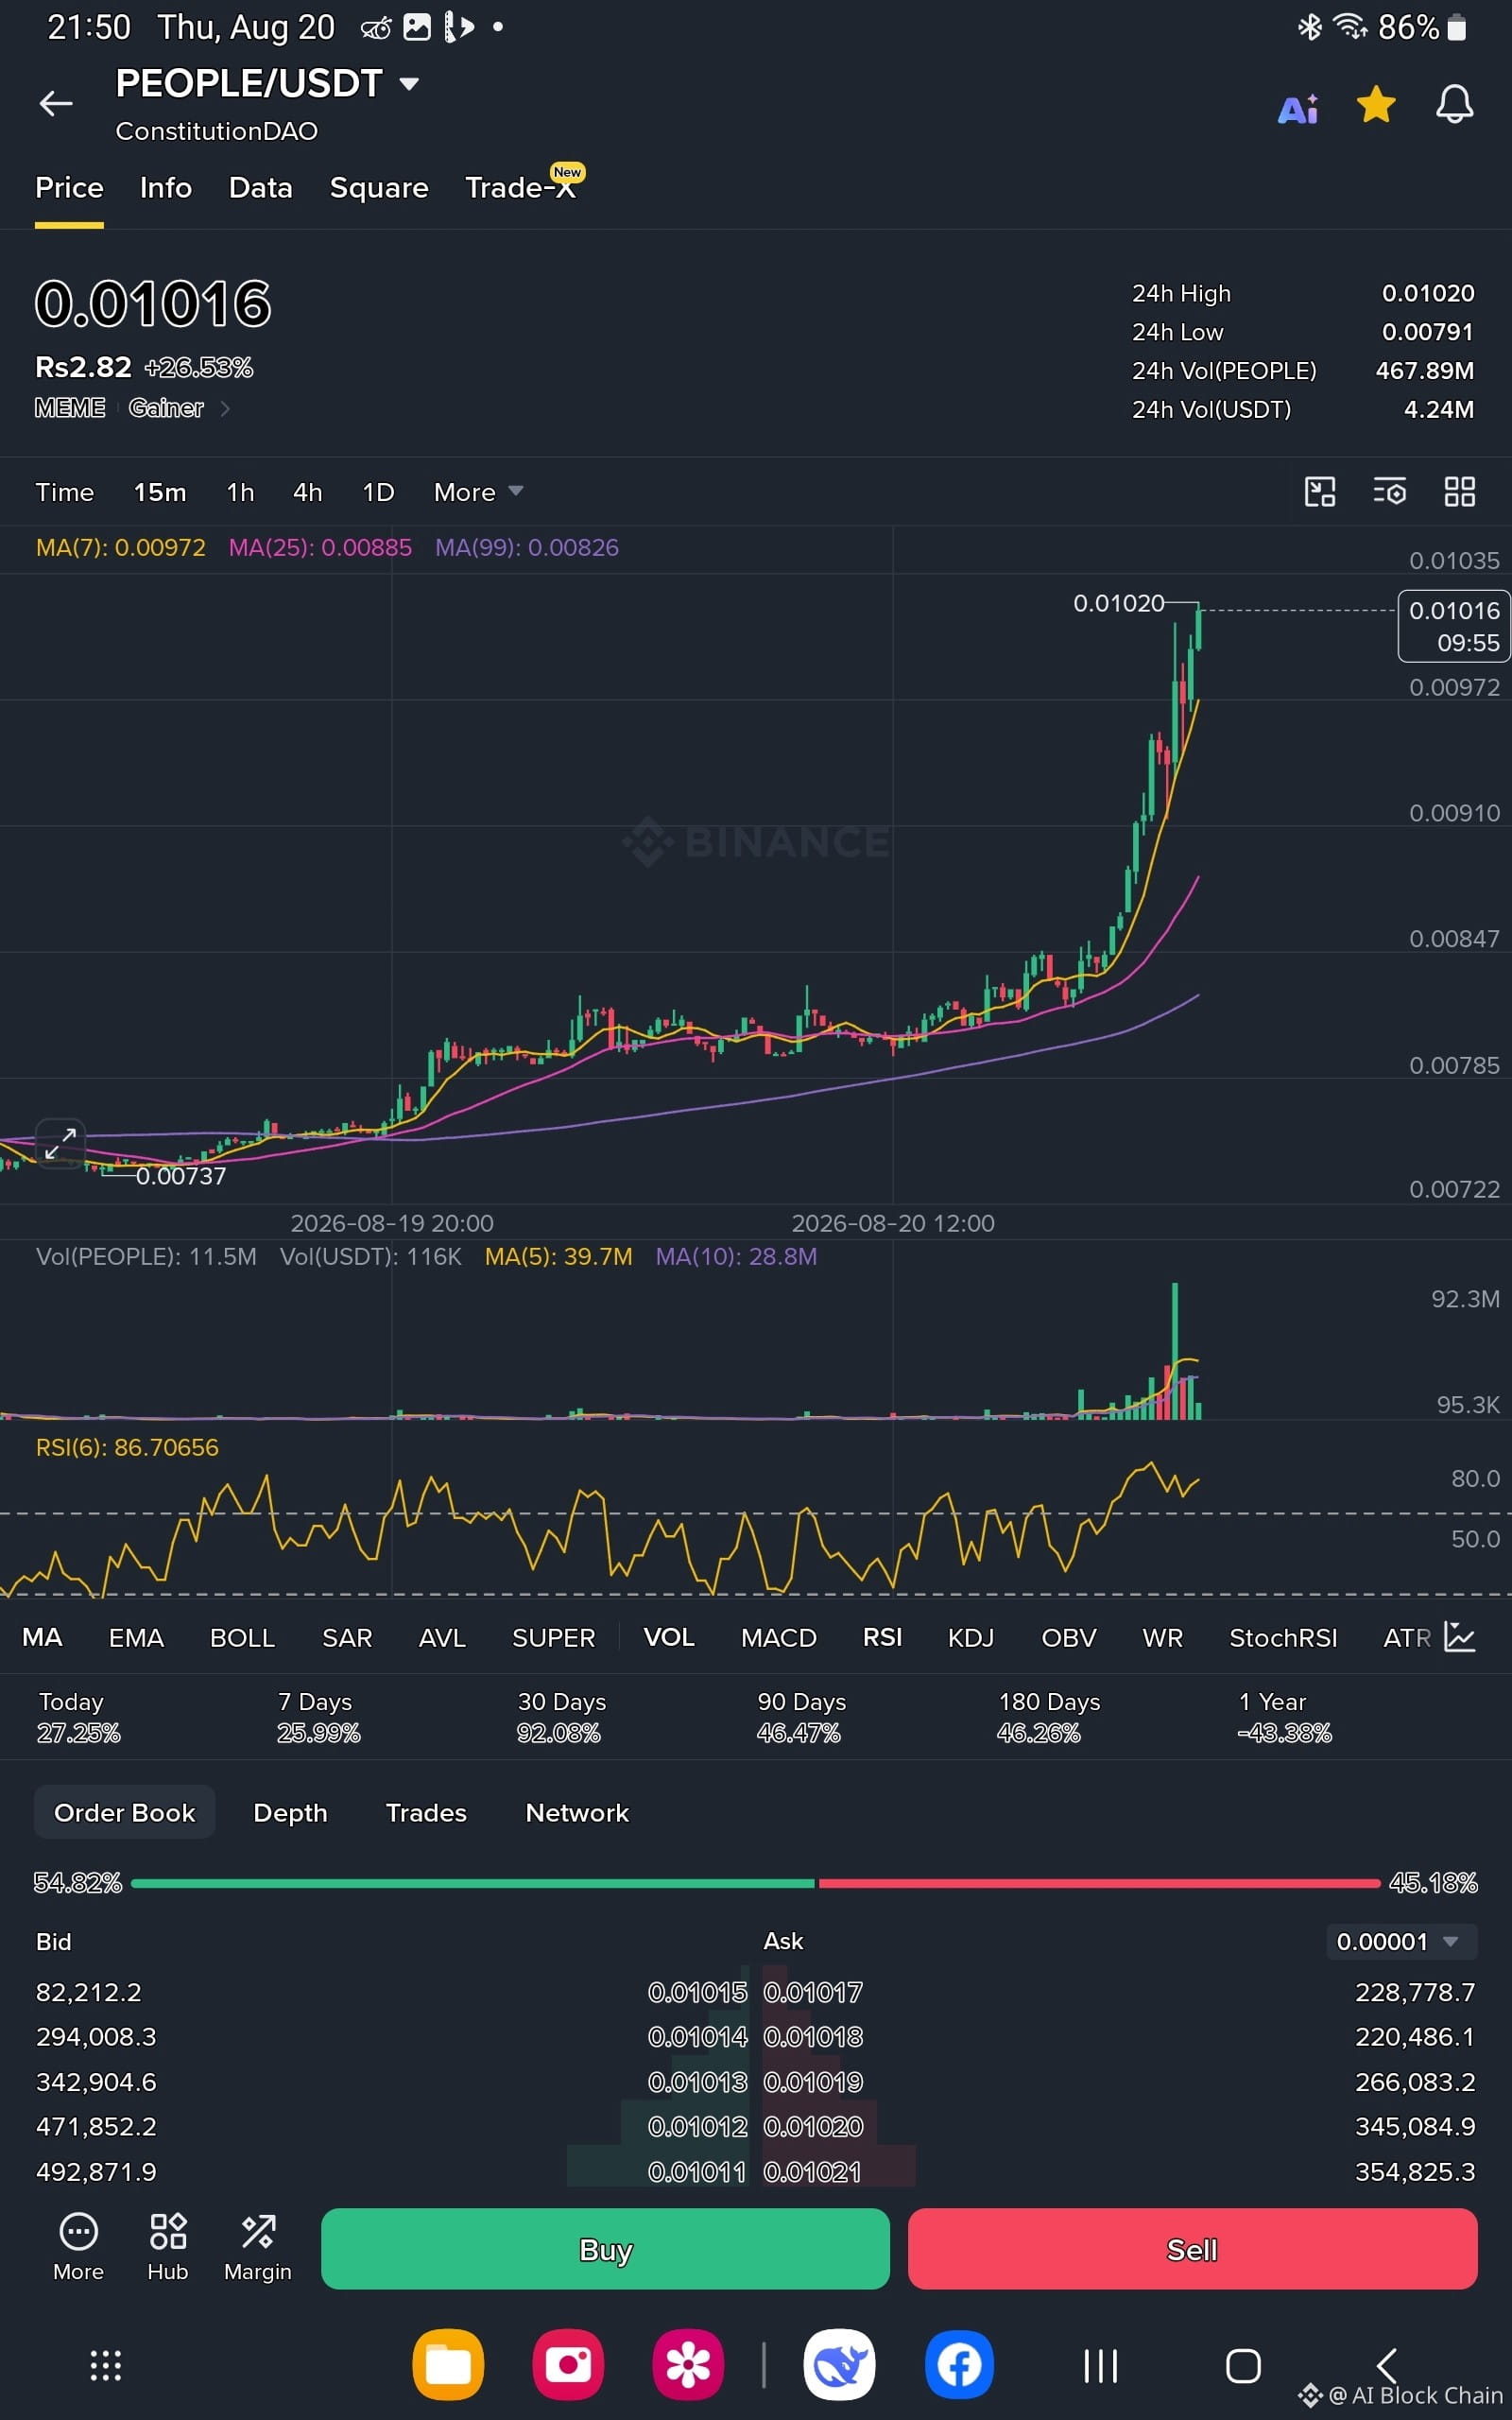Select the 4h chart interval
This screenshot has height=2420, width=1512.
307,492
